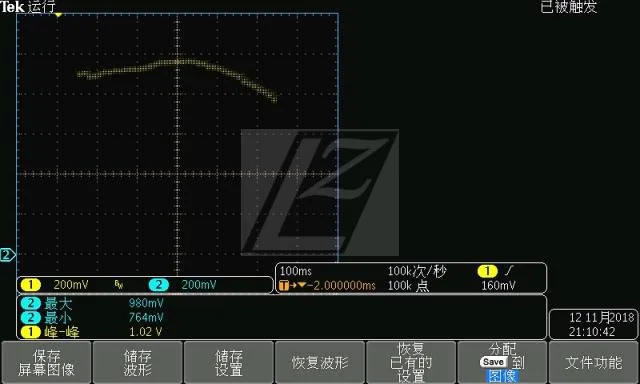Open the 文件功能 menu button
This screenshot has width=640, height=384.
[x=593, y=362]
